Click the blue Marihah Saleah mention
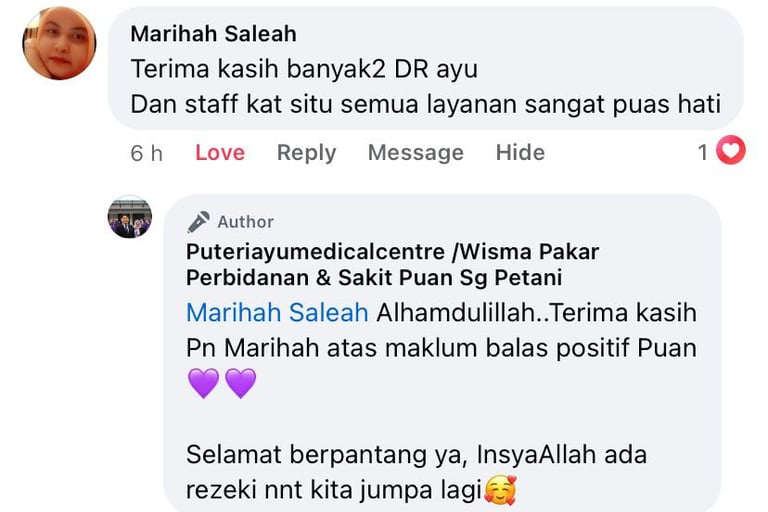Viewport: 768px width, 512px height. 277,313
